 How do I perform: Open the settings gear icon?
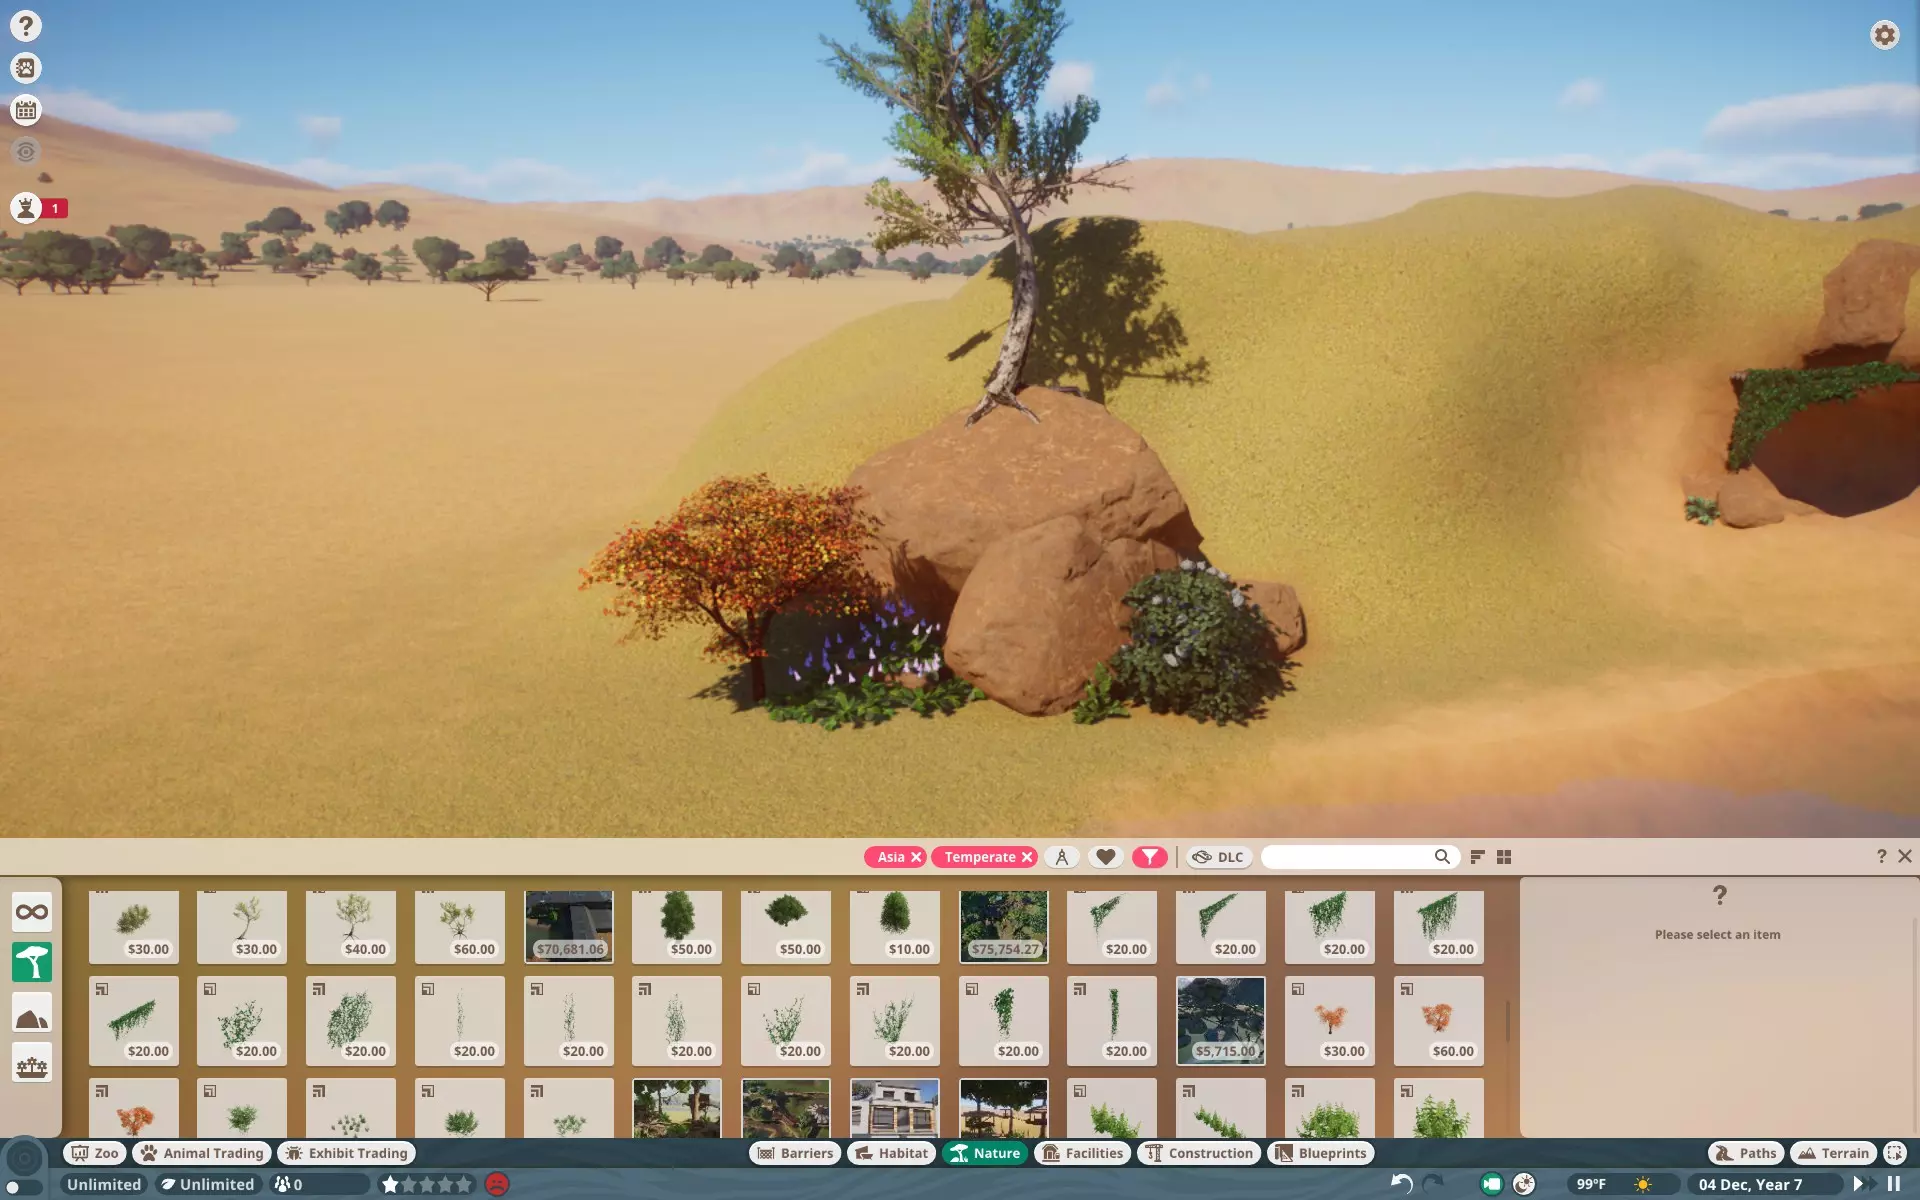pyautogui.click(x=1884, y=35)
